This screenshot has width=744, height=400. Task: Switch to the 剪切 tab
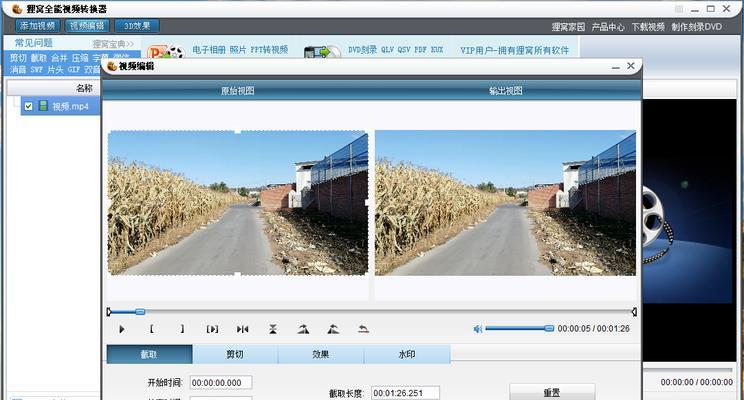click(x=235, y=354)
